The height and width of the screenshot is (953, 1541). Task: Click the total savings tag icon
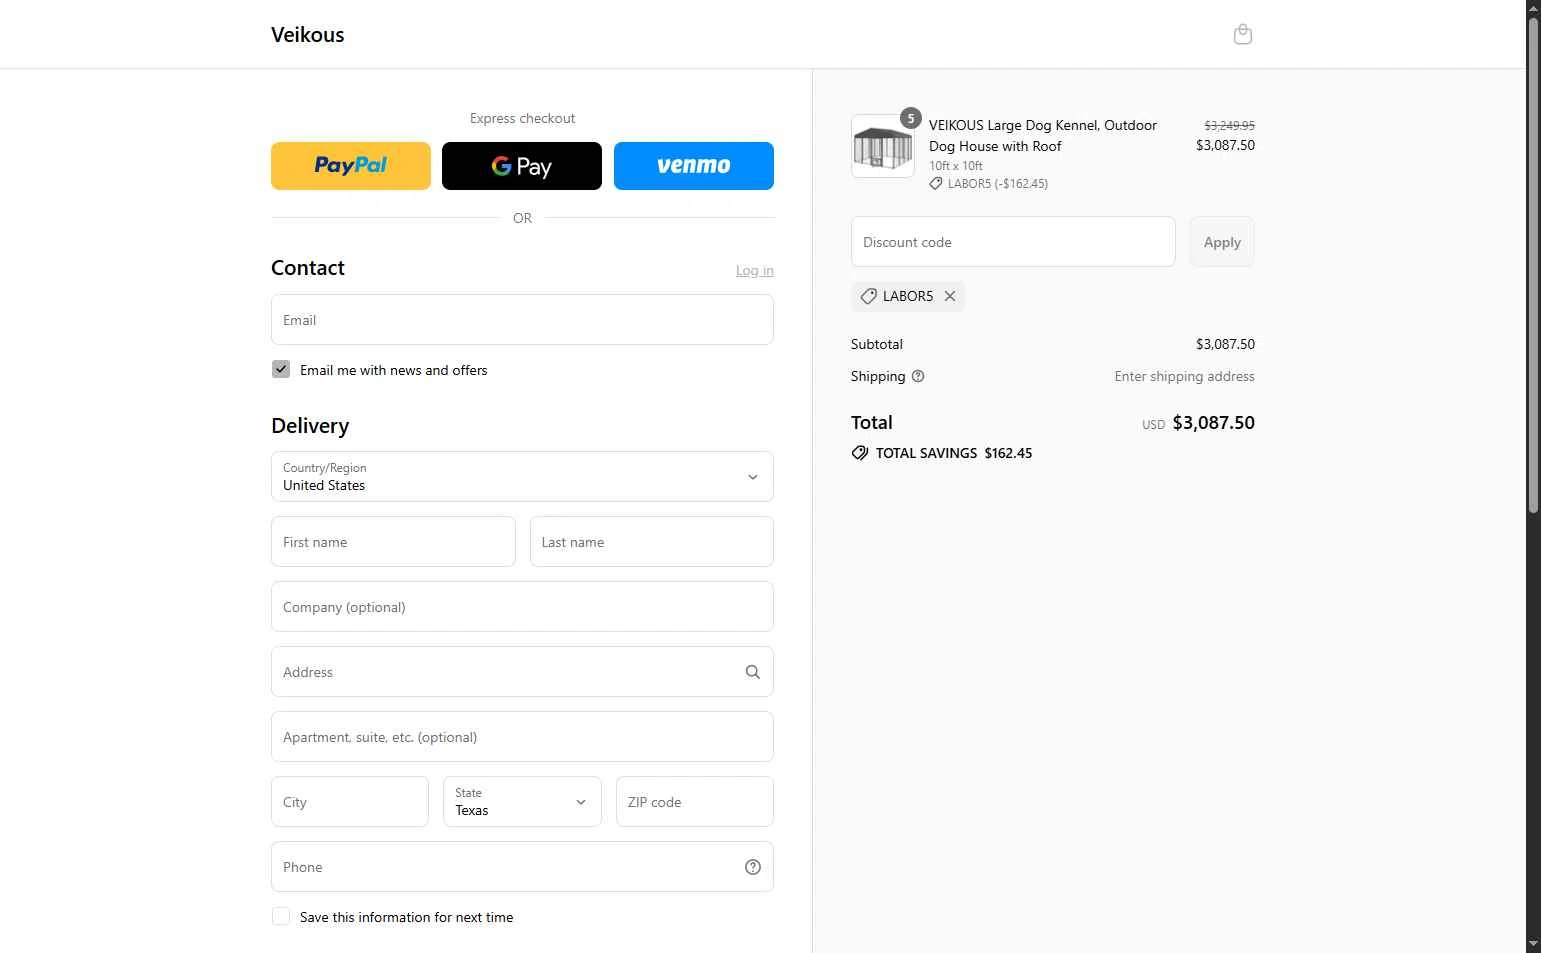pyautogui.click(x=860, y=453)
